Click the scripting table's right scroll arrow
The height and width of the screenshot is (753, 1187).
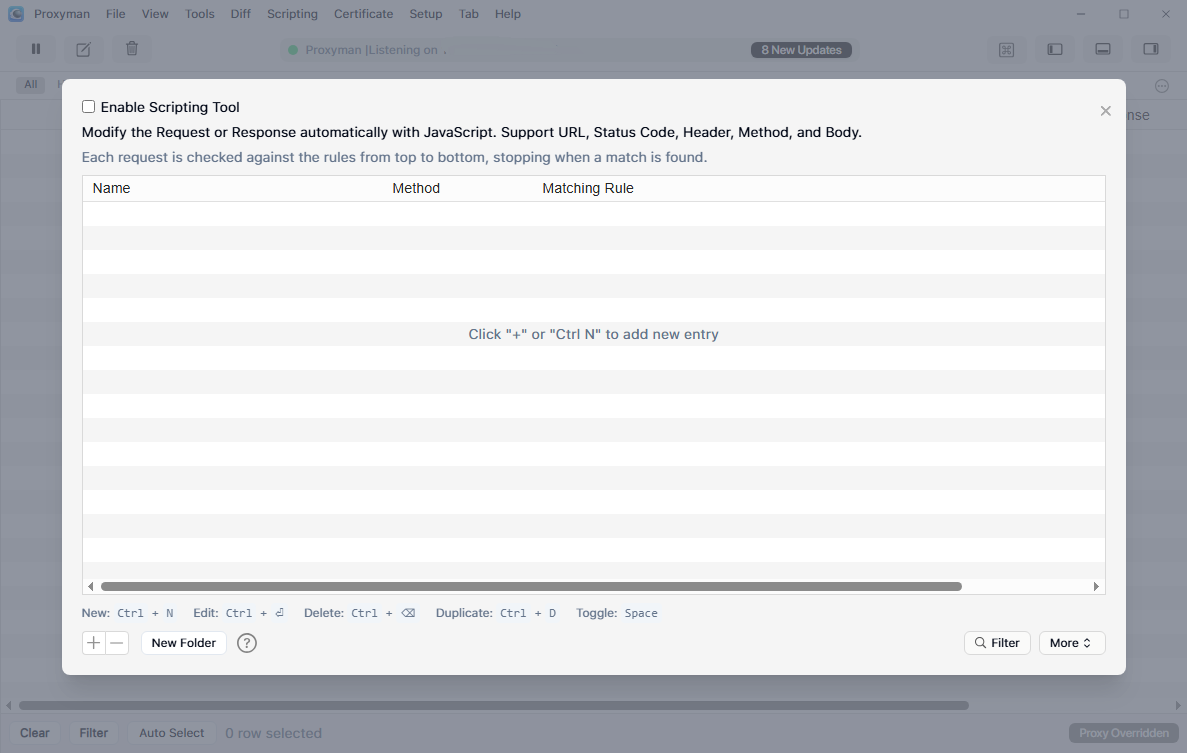(1095, 587)
